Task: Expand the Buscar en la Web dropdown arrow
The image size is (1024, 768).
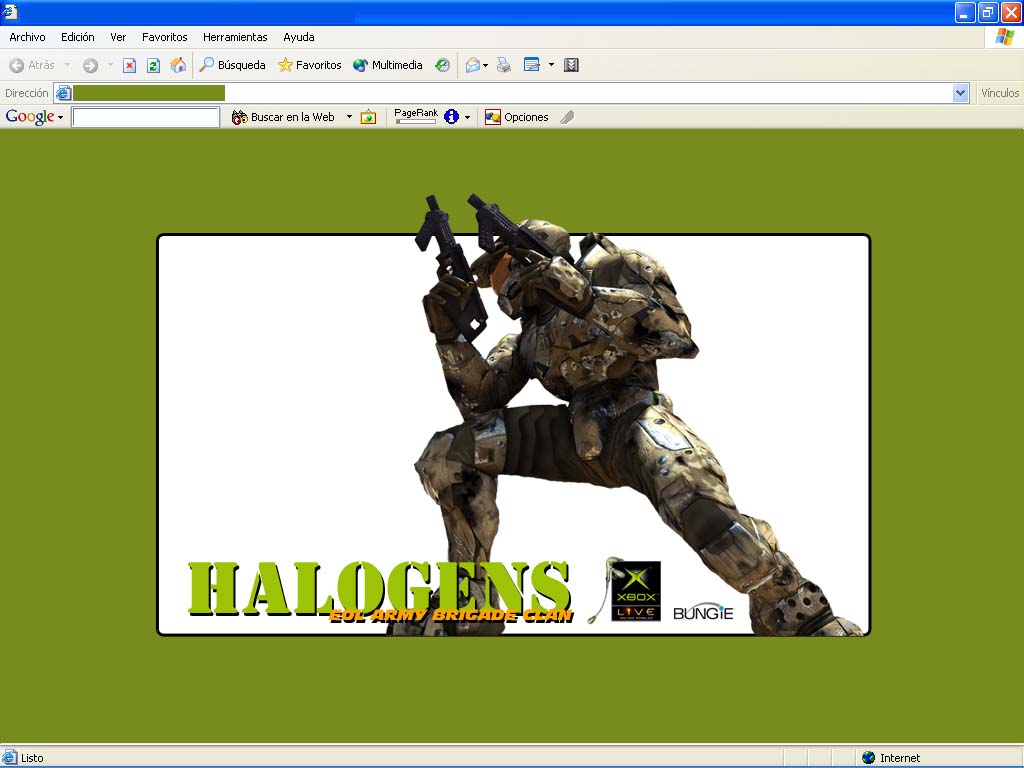Action: click(349, 117)
